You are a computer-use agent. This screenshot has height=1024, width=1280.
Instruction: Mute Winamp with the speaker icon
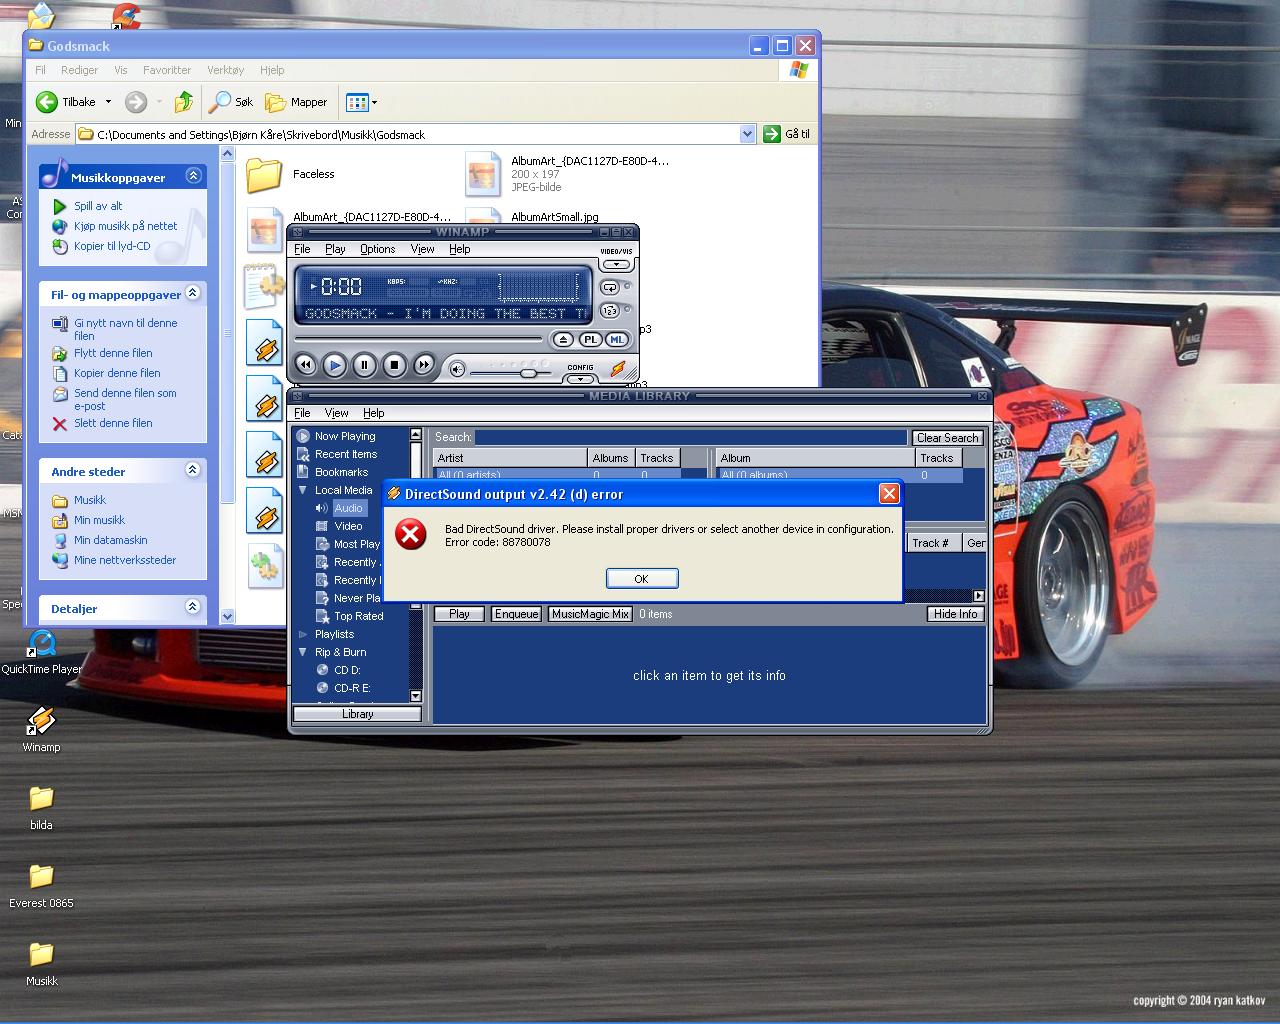457,370
